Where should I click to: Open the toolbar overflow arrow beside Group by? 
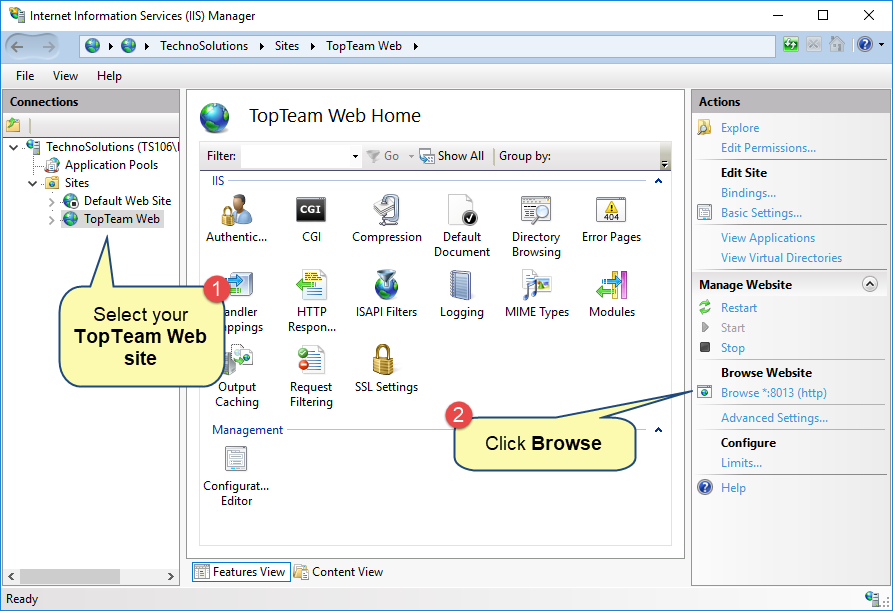pos(664,164)
